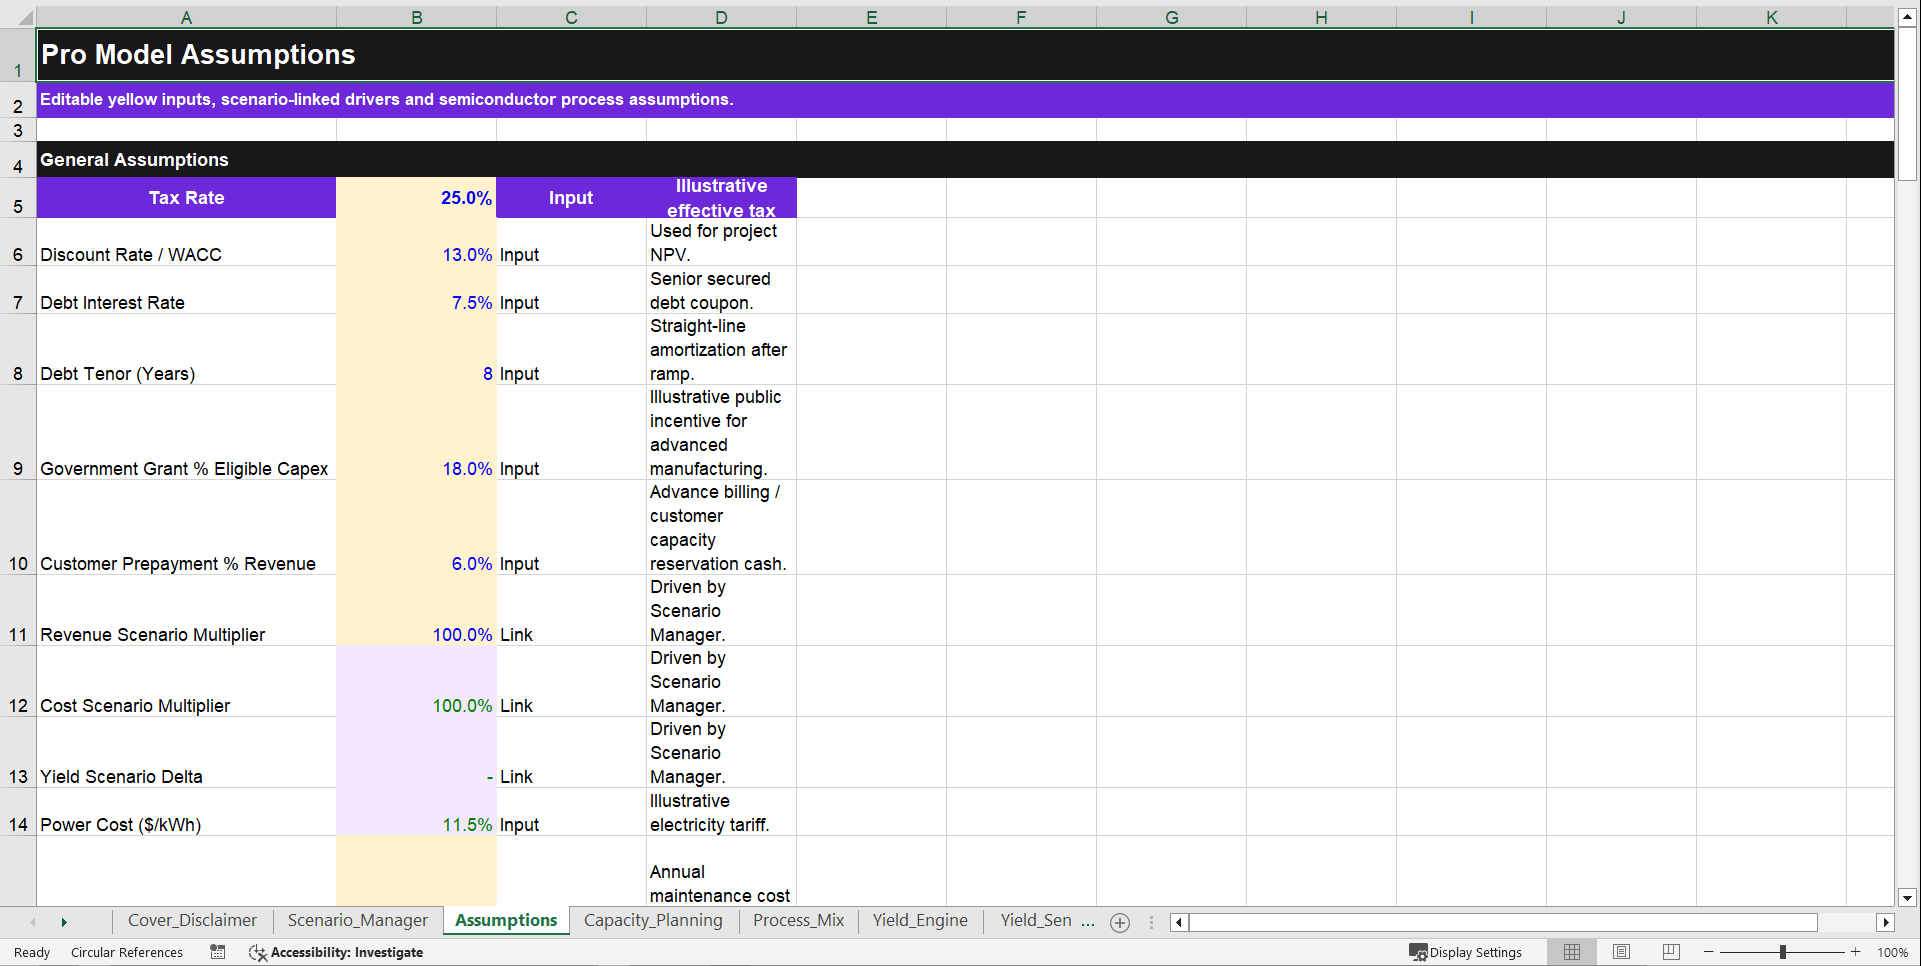
Task: Open the Capacity_Planning sheet tab
Action: 653,920
